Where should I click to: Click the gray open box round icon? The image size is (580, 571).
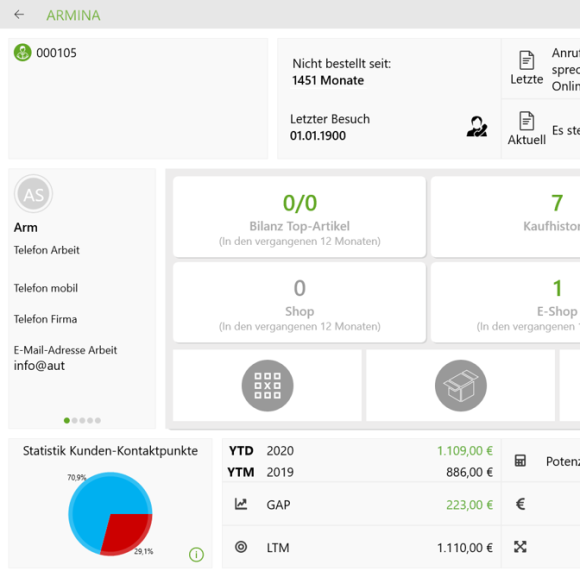pos(461,386)
